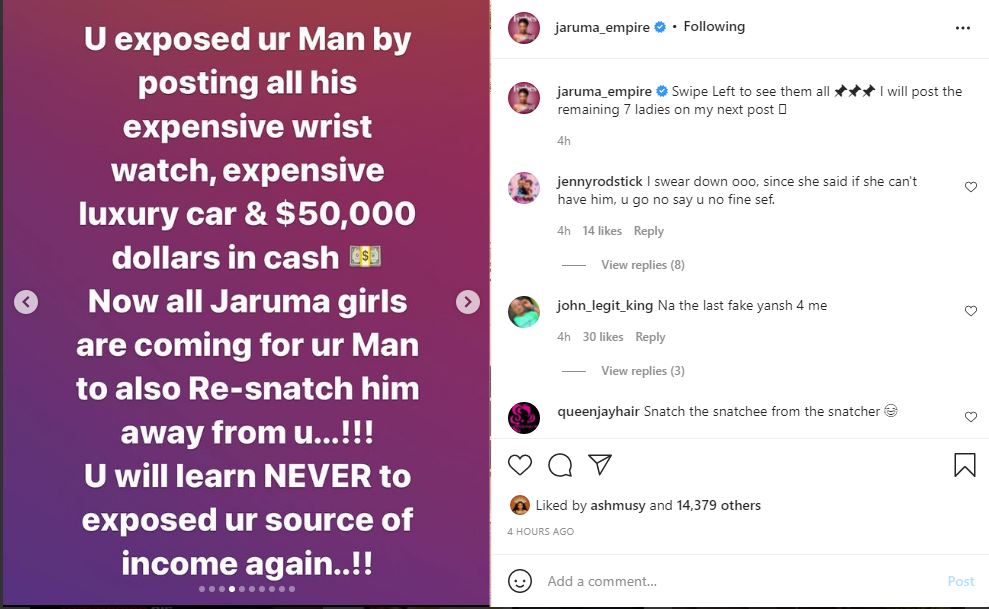Go back a slide using the left carousel arrow
Screen dimensions: 989x609
[x=26, y=301]
